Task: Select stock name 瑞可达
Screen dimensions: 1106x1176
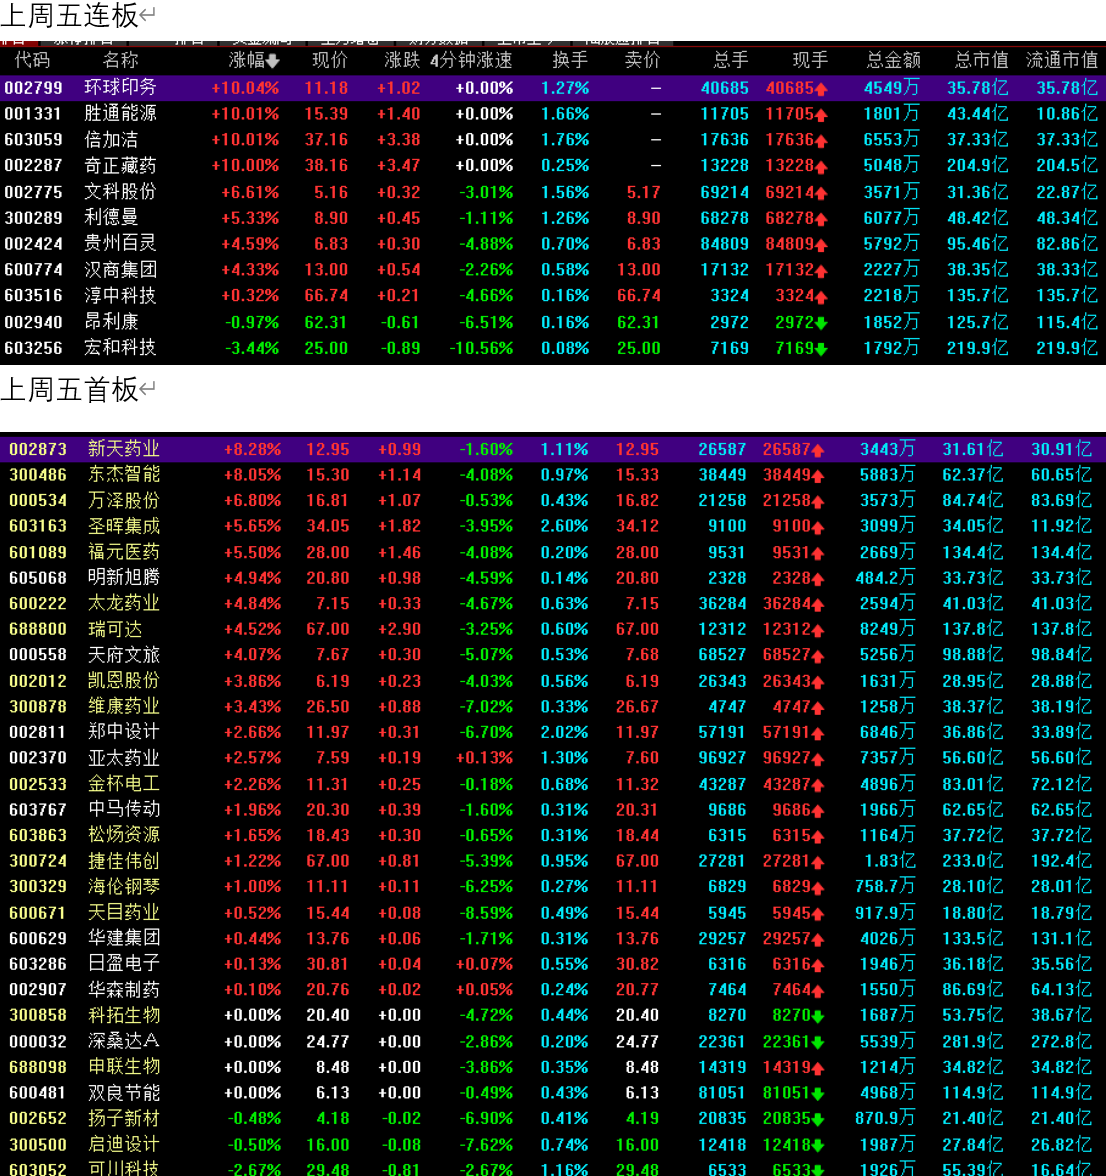Action: pos(115,629)
